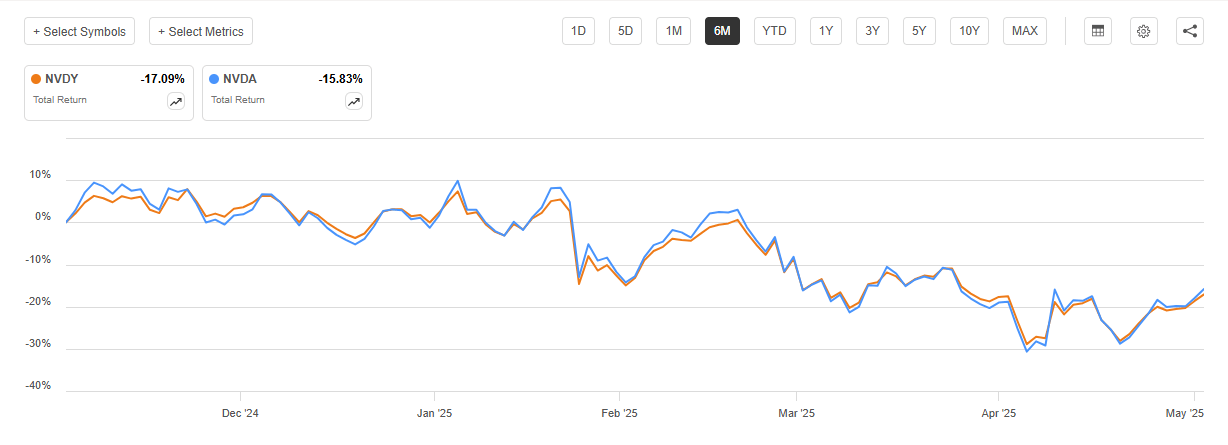Click the orange NVDY color dot
The image size is (1228, 445).
(37, 78)
